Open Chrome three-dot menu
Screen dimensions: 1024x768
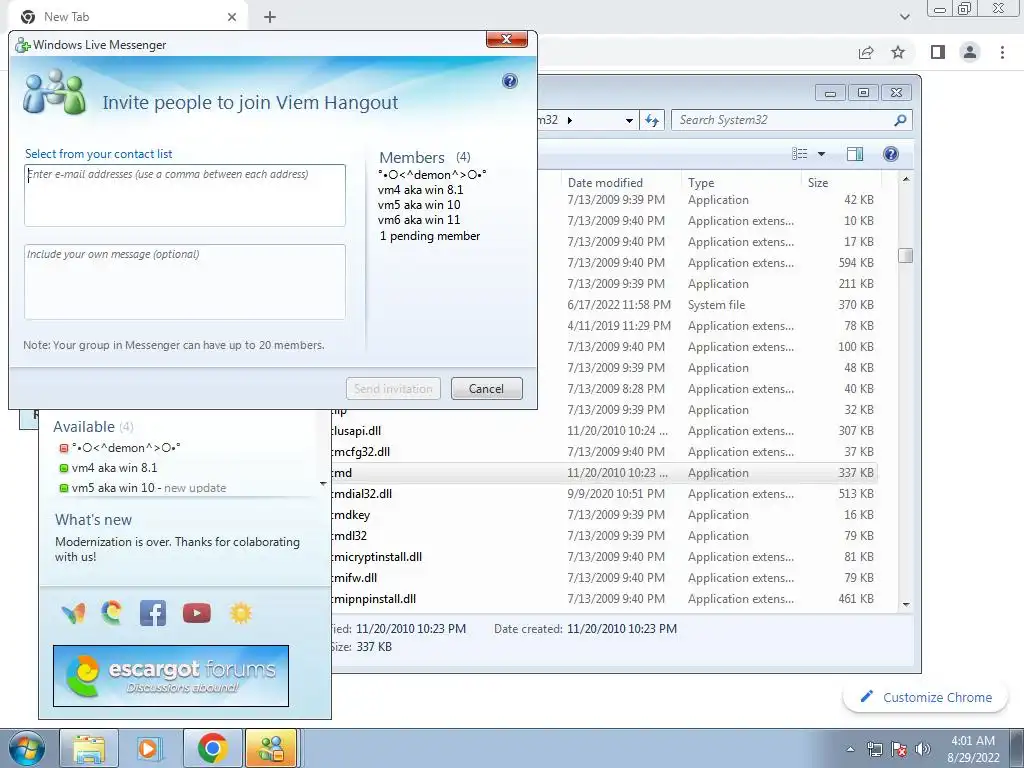point(1002,52)
